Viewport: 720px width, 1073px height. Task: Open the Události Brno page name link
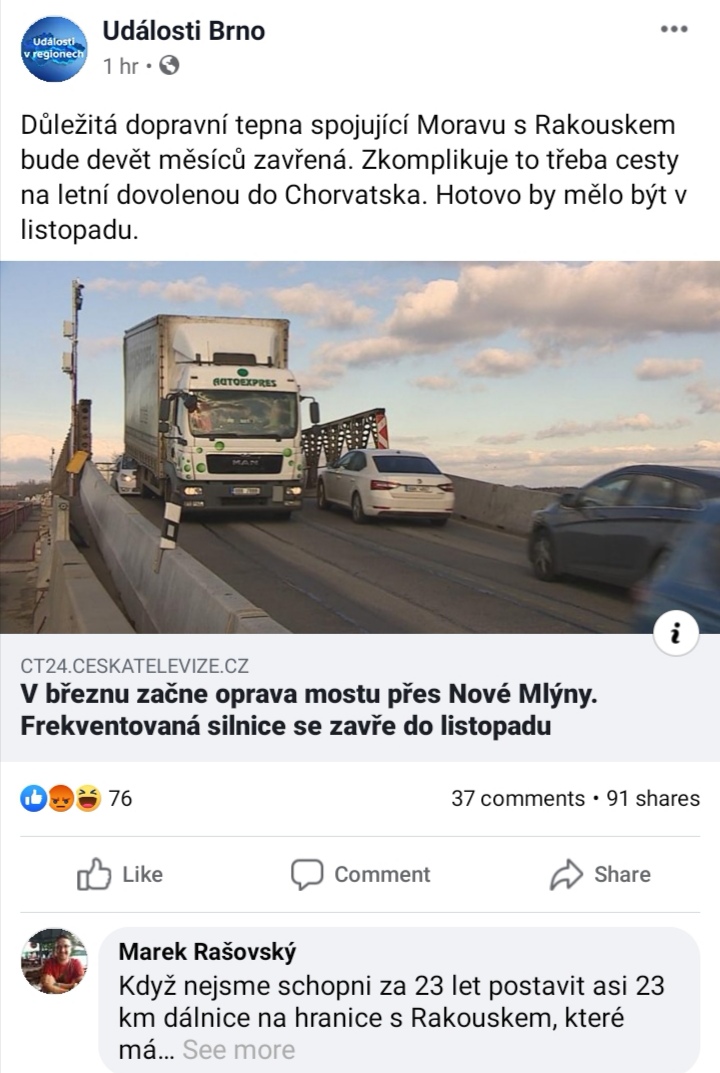183,31
